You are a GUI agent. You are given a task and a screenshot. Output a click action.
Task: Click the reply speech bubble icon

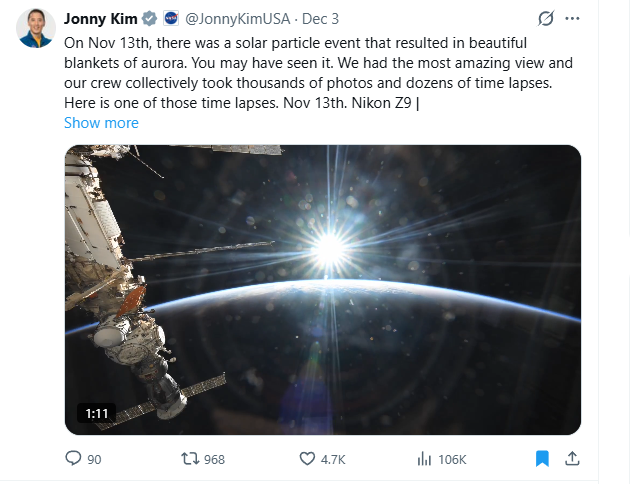point(73,458)
